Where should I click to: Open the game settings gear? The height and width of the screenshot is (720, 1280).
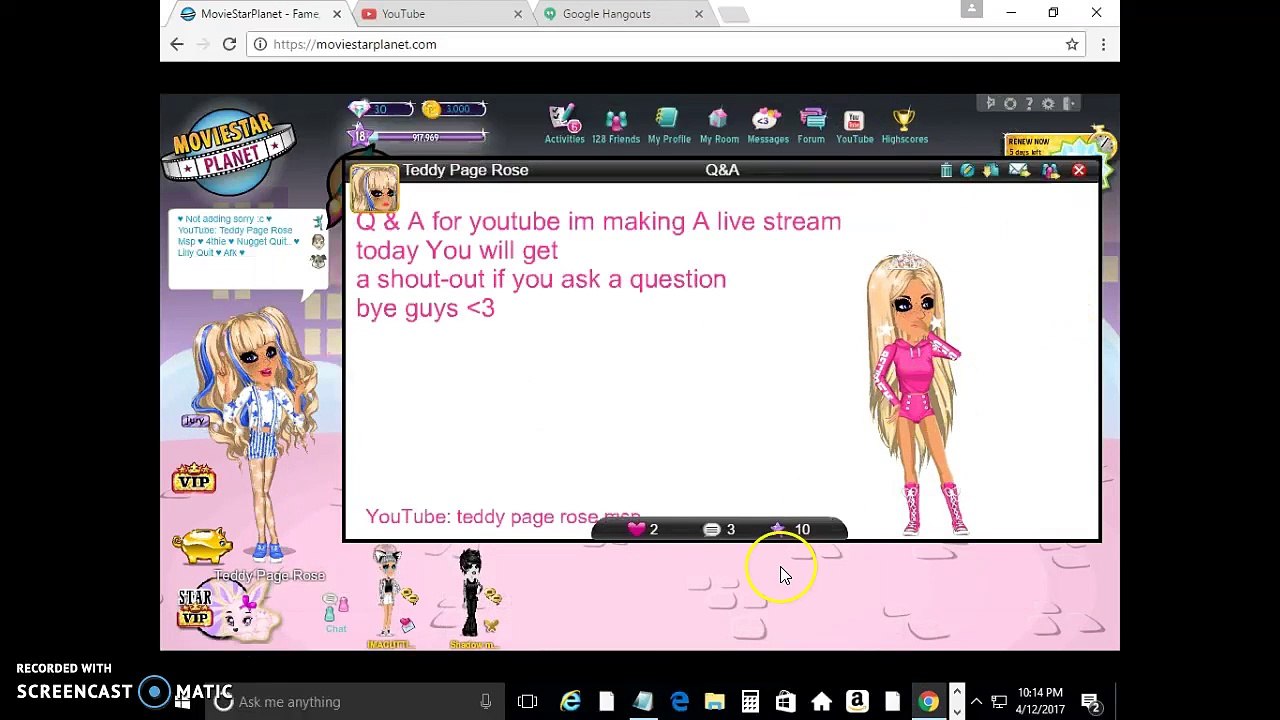1048,104
